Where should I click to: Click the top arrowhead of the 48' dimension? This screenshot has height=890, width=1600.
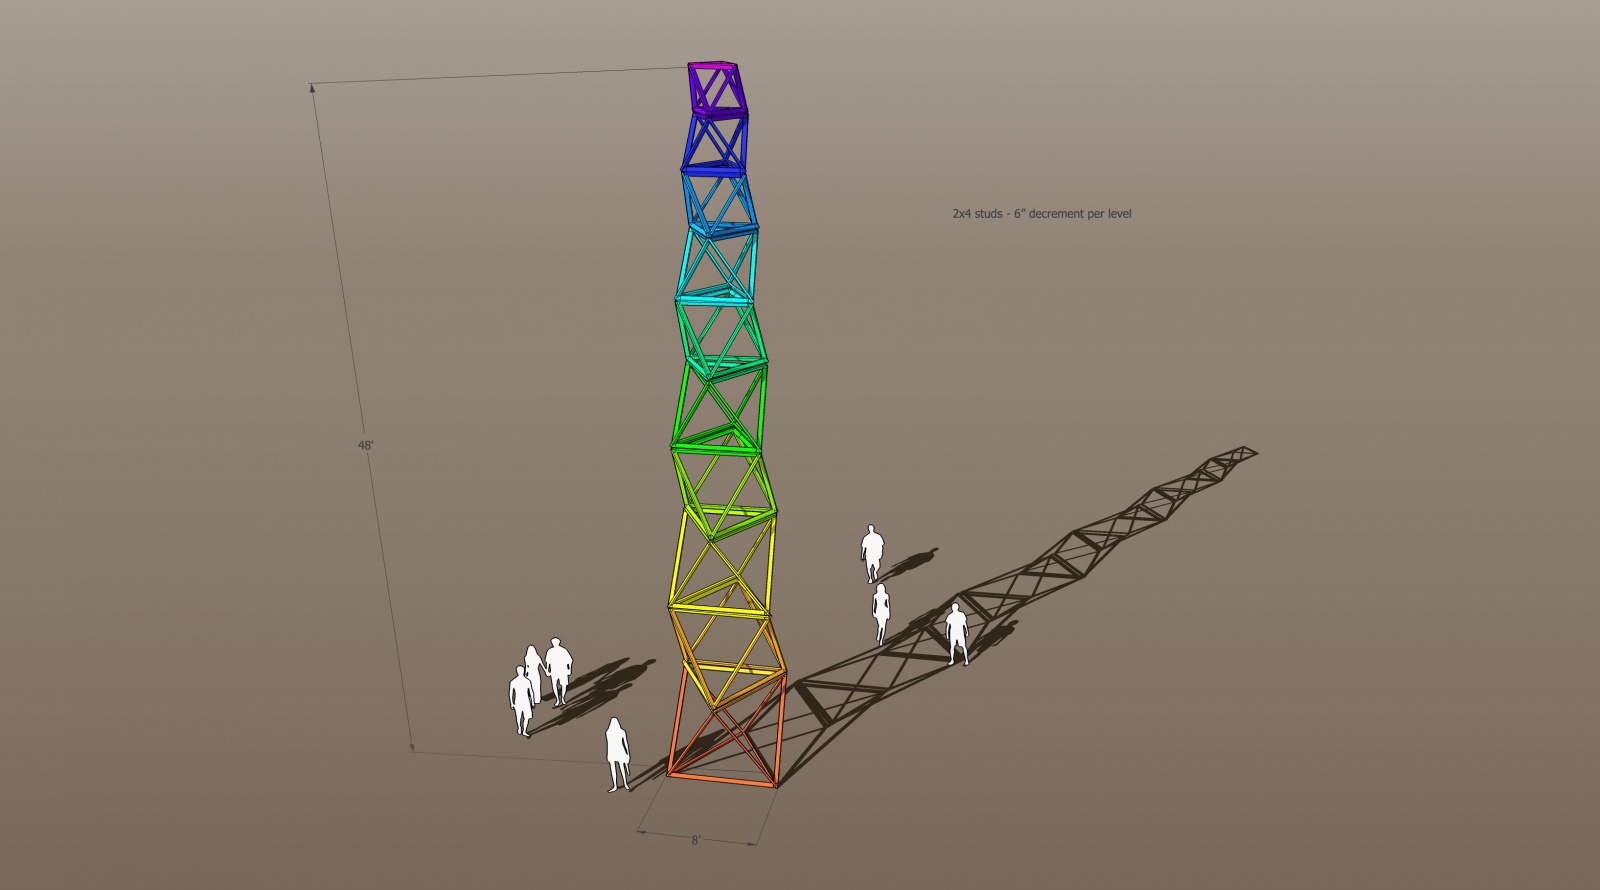click(313, 88)
